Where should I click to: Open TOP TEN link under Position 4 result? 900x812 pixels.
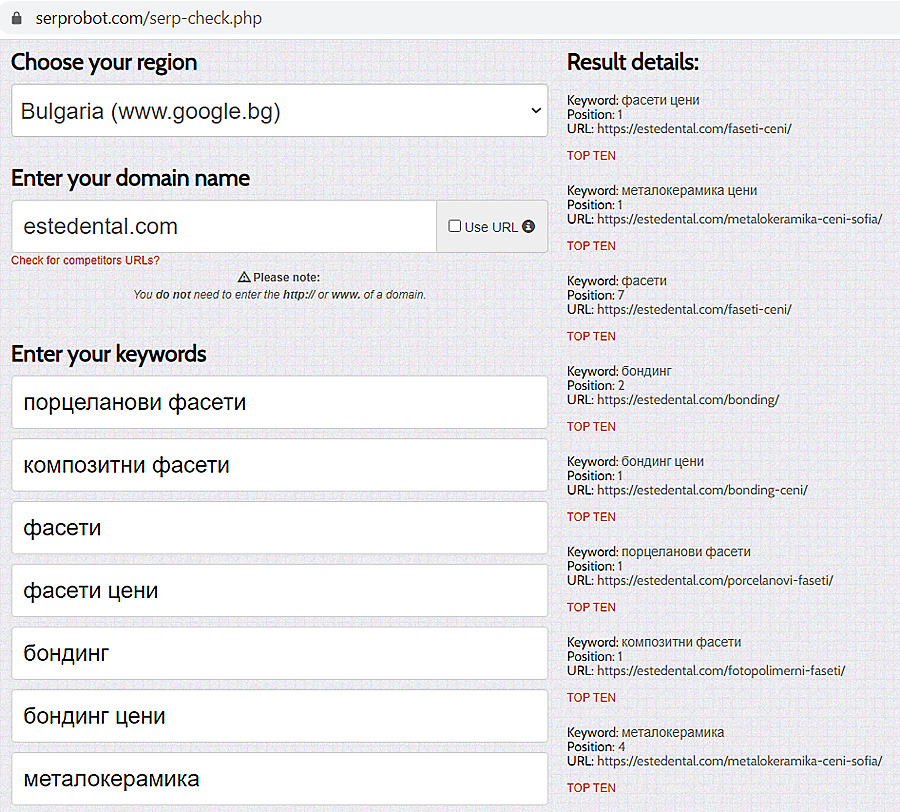[x=591, y=787]
